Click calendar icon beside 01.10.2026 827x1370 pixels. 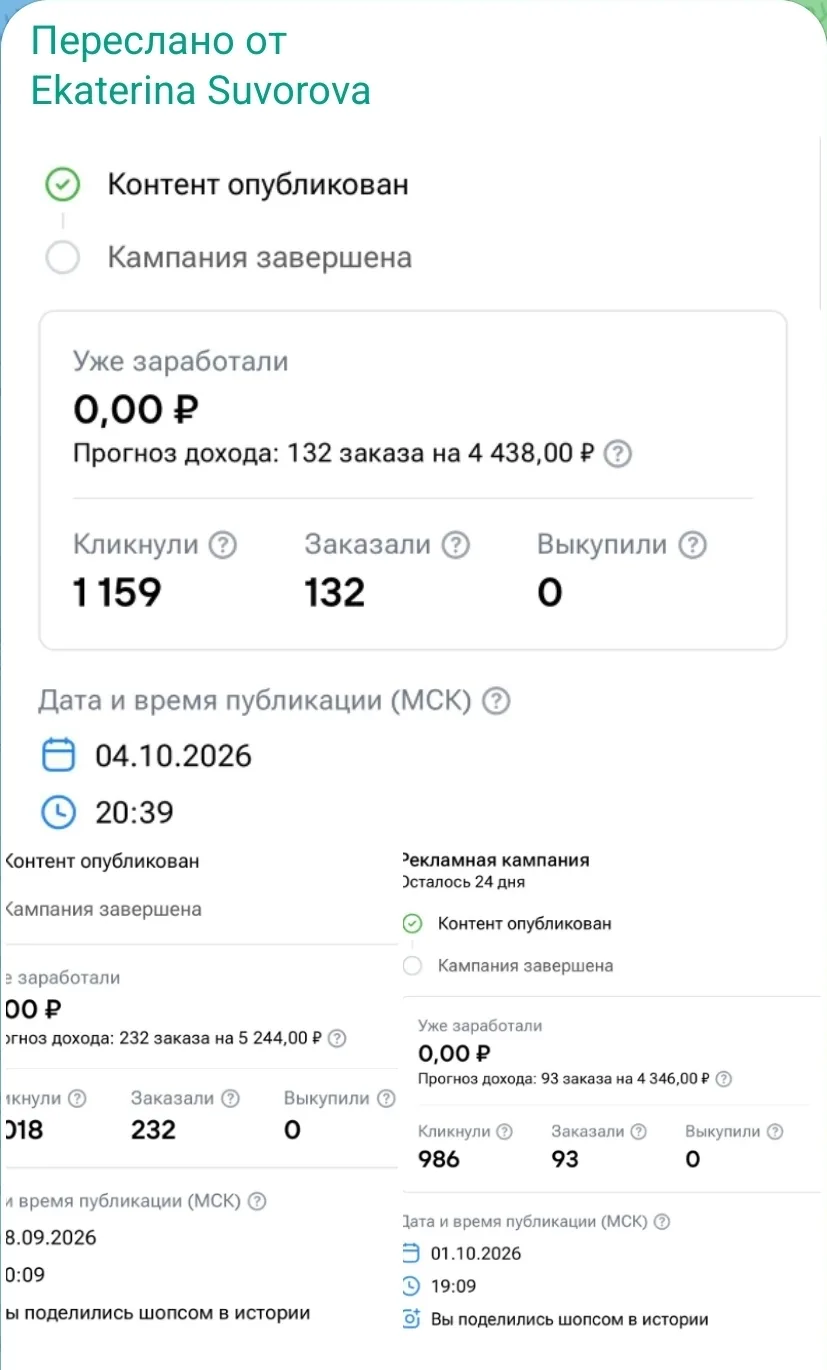coord(411,1253)
